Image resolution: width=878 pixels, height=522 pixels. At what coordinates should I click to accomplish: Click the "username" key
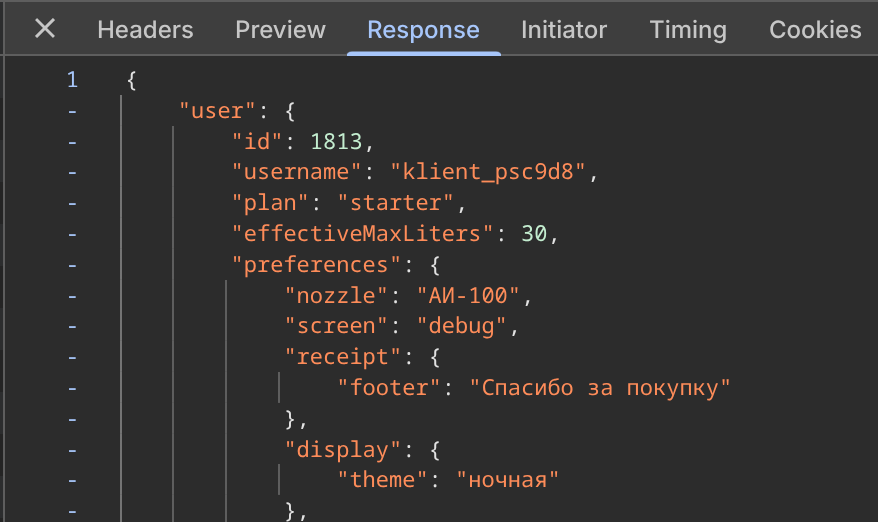pos(296,172)
